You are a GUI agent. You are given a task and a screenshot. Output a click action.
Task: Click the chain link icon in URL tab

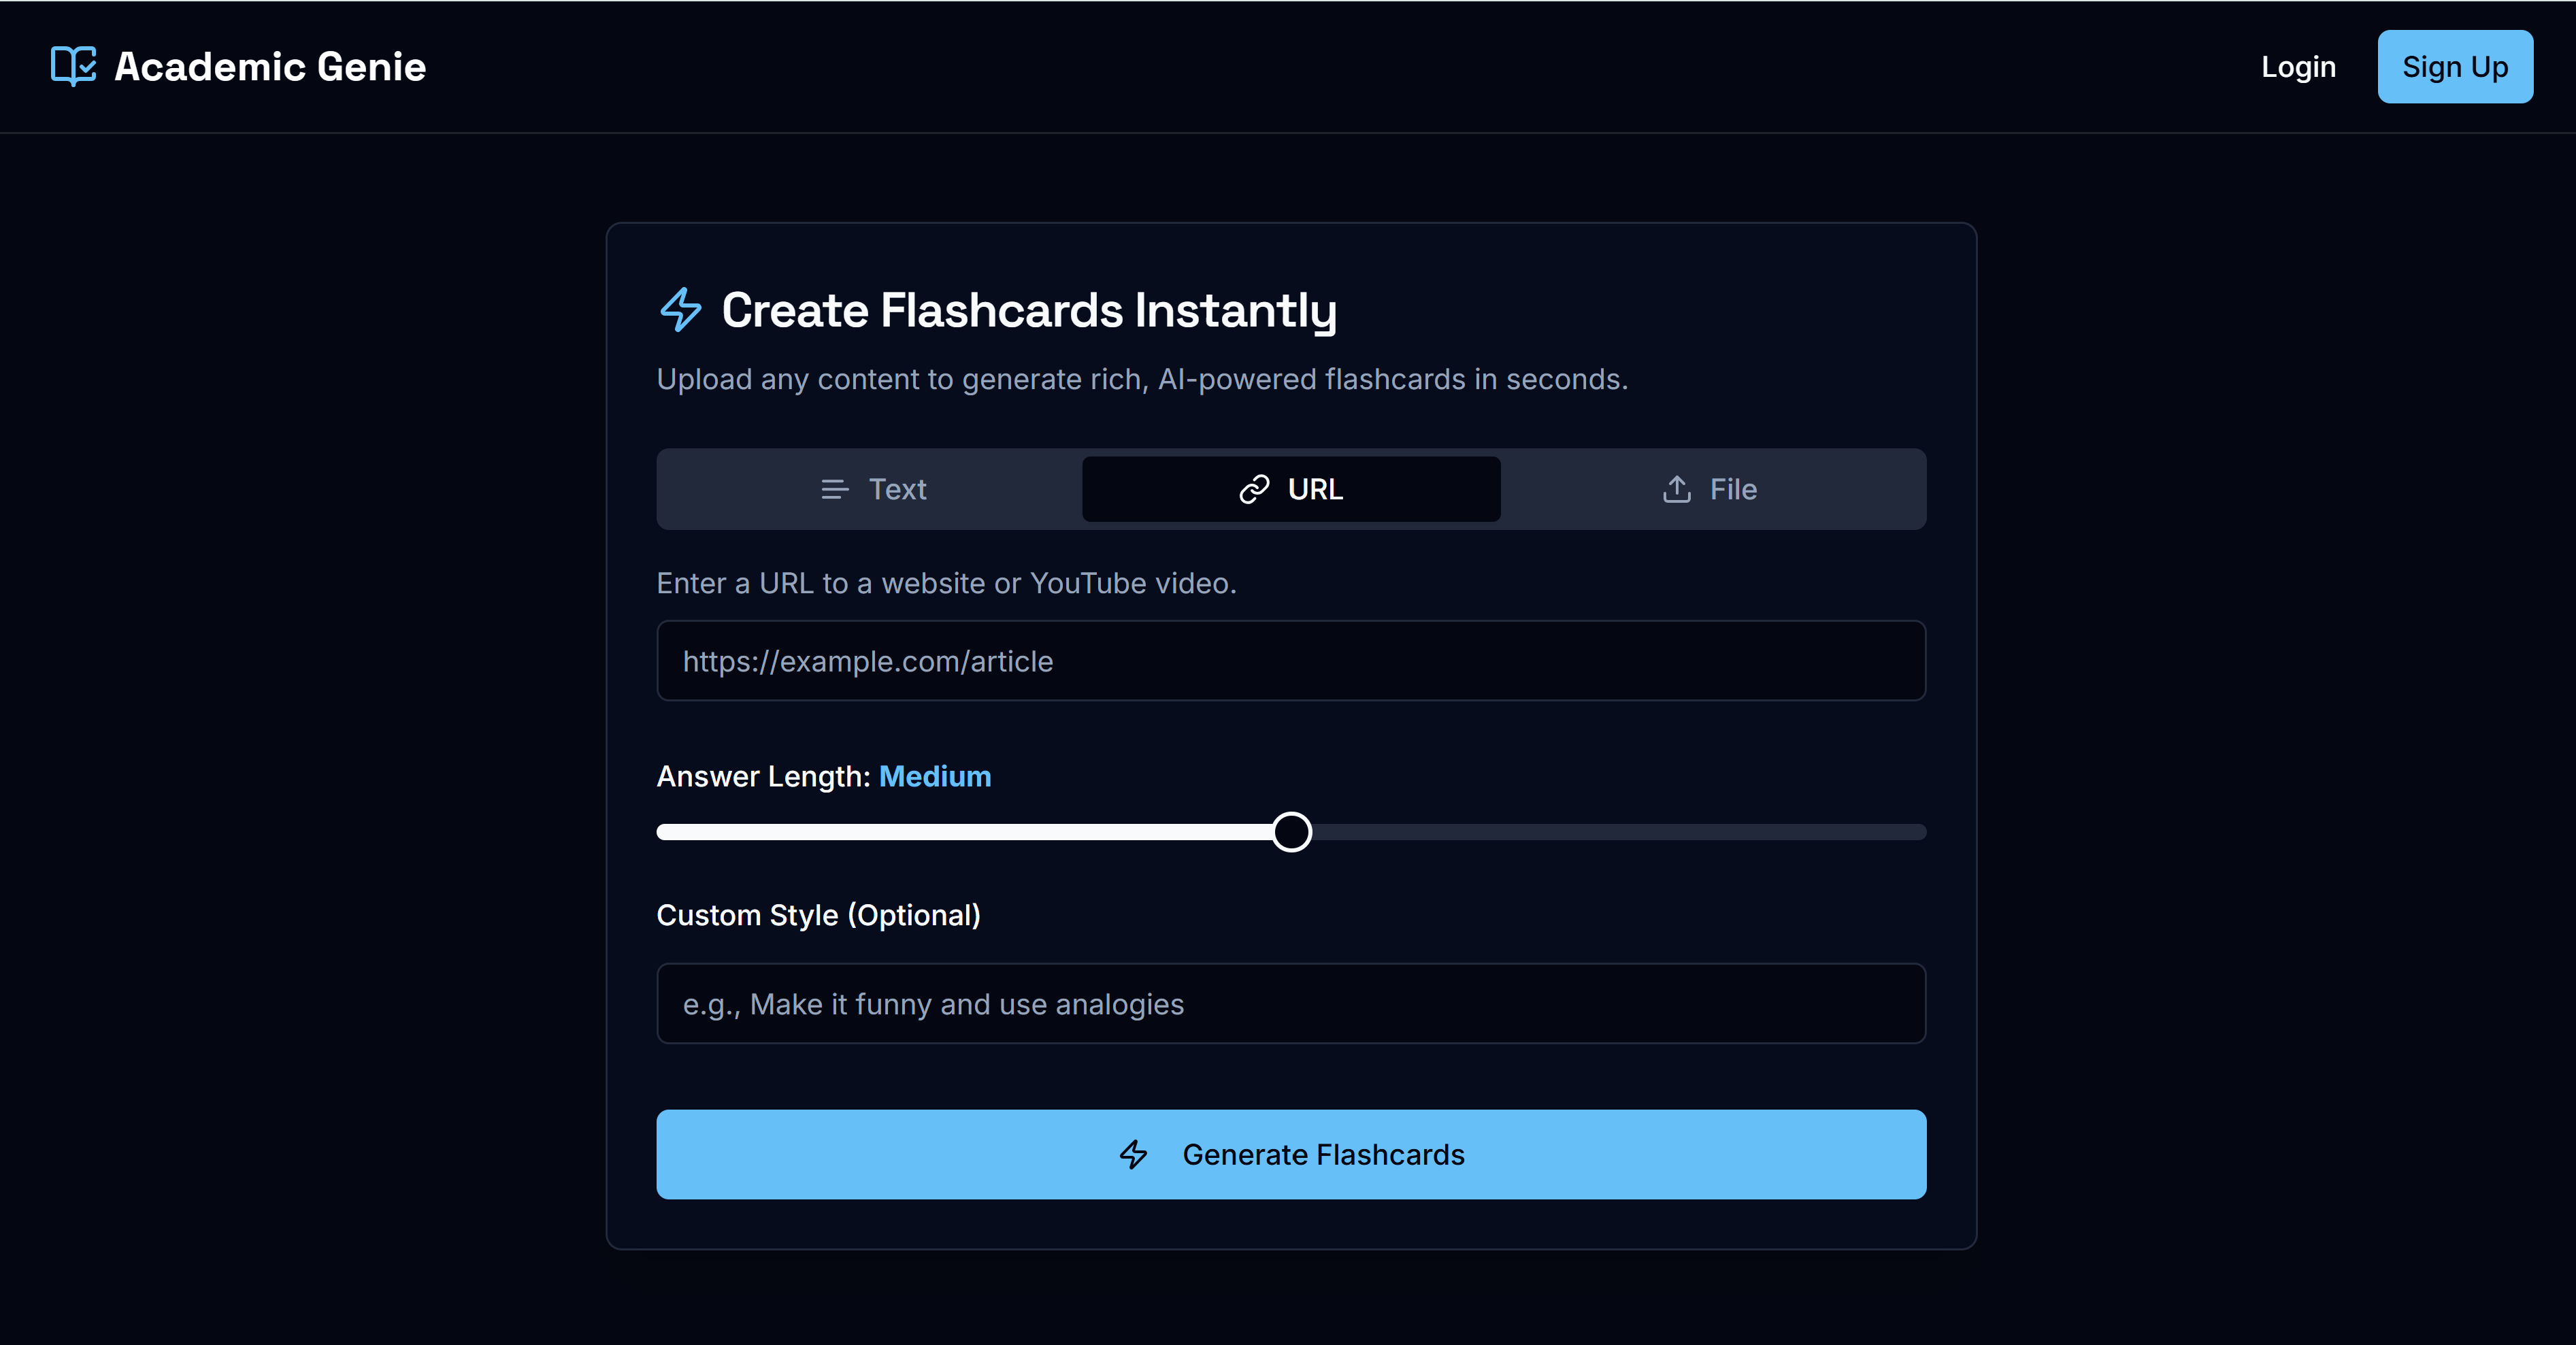1254,490
